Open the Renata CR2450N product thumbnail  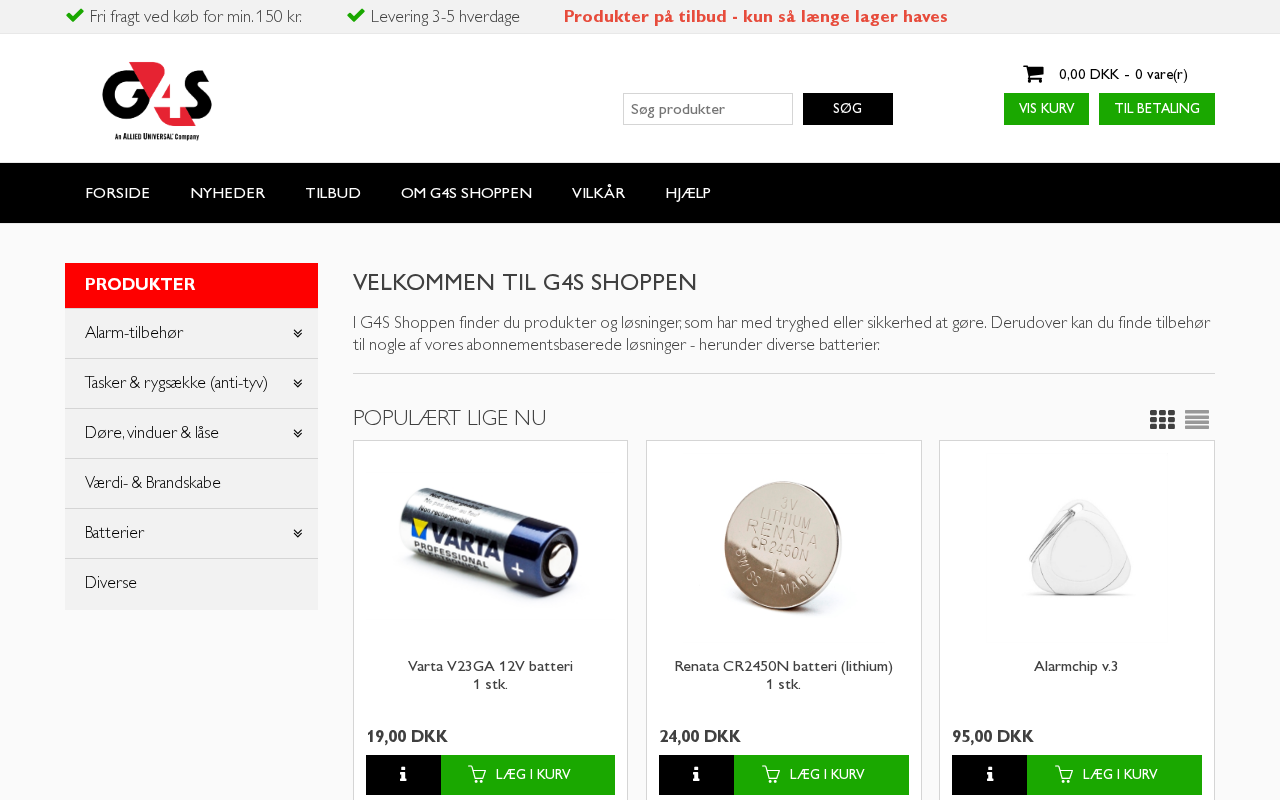click(784, 546)
